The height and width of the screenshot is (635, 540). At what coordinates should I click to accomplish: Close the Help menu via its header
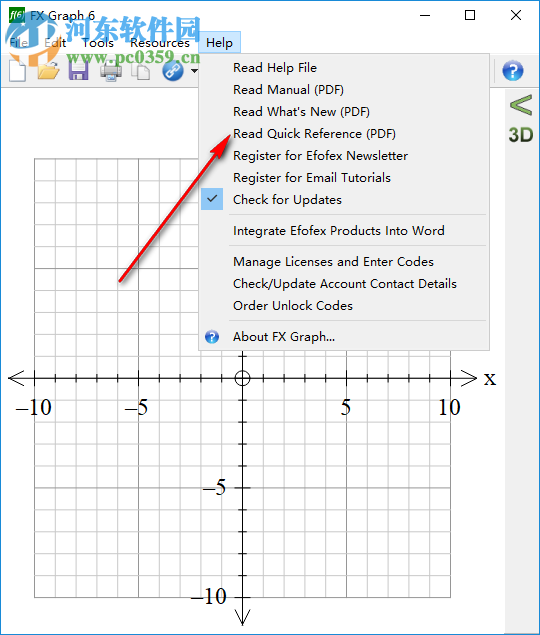(x=219, y=43)
